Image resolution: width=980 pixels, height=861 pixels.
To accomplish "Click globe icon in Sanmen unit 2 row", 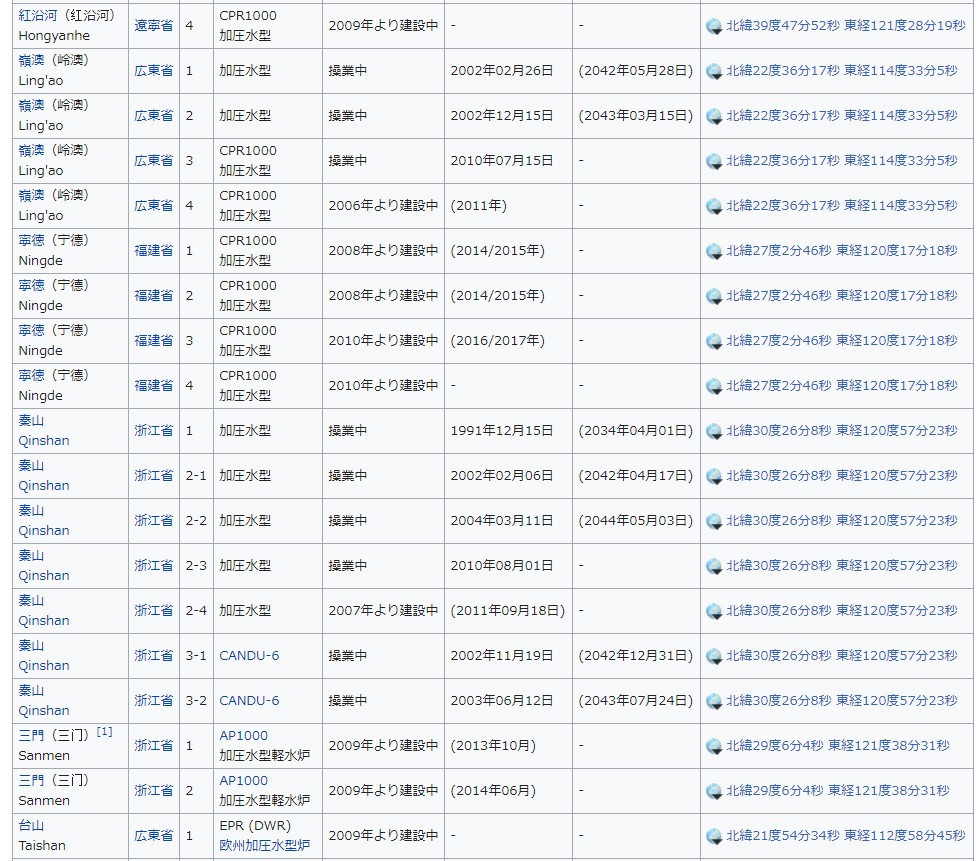I will tap(714, 791).
